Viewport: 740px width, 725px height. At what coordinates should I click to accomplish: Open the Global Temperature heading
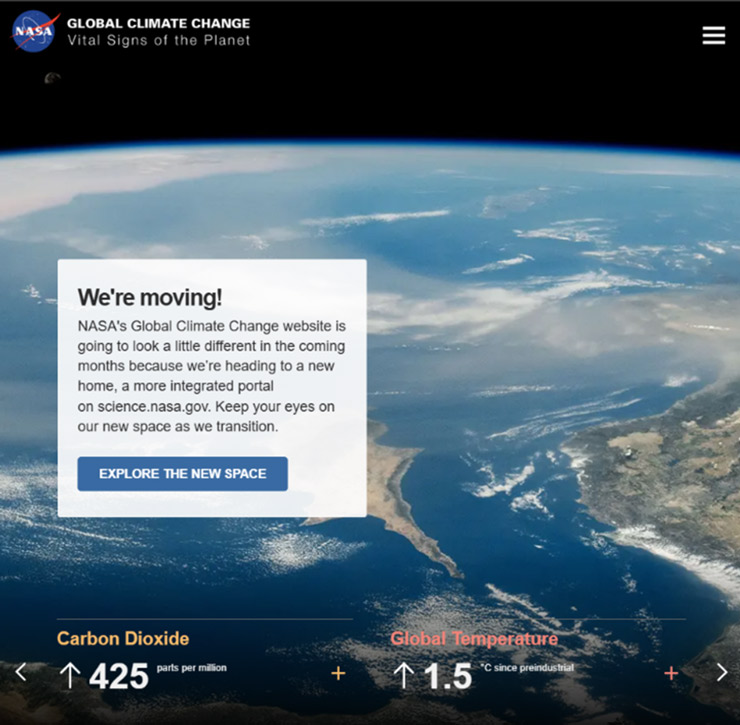(x=473, y=639)
